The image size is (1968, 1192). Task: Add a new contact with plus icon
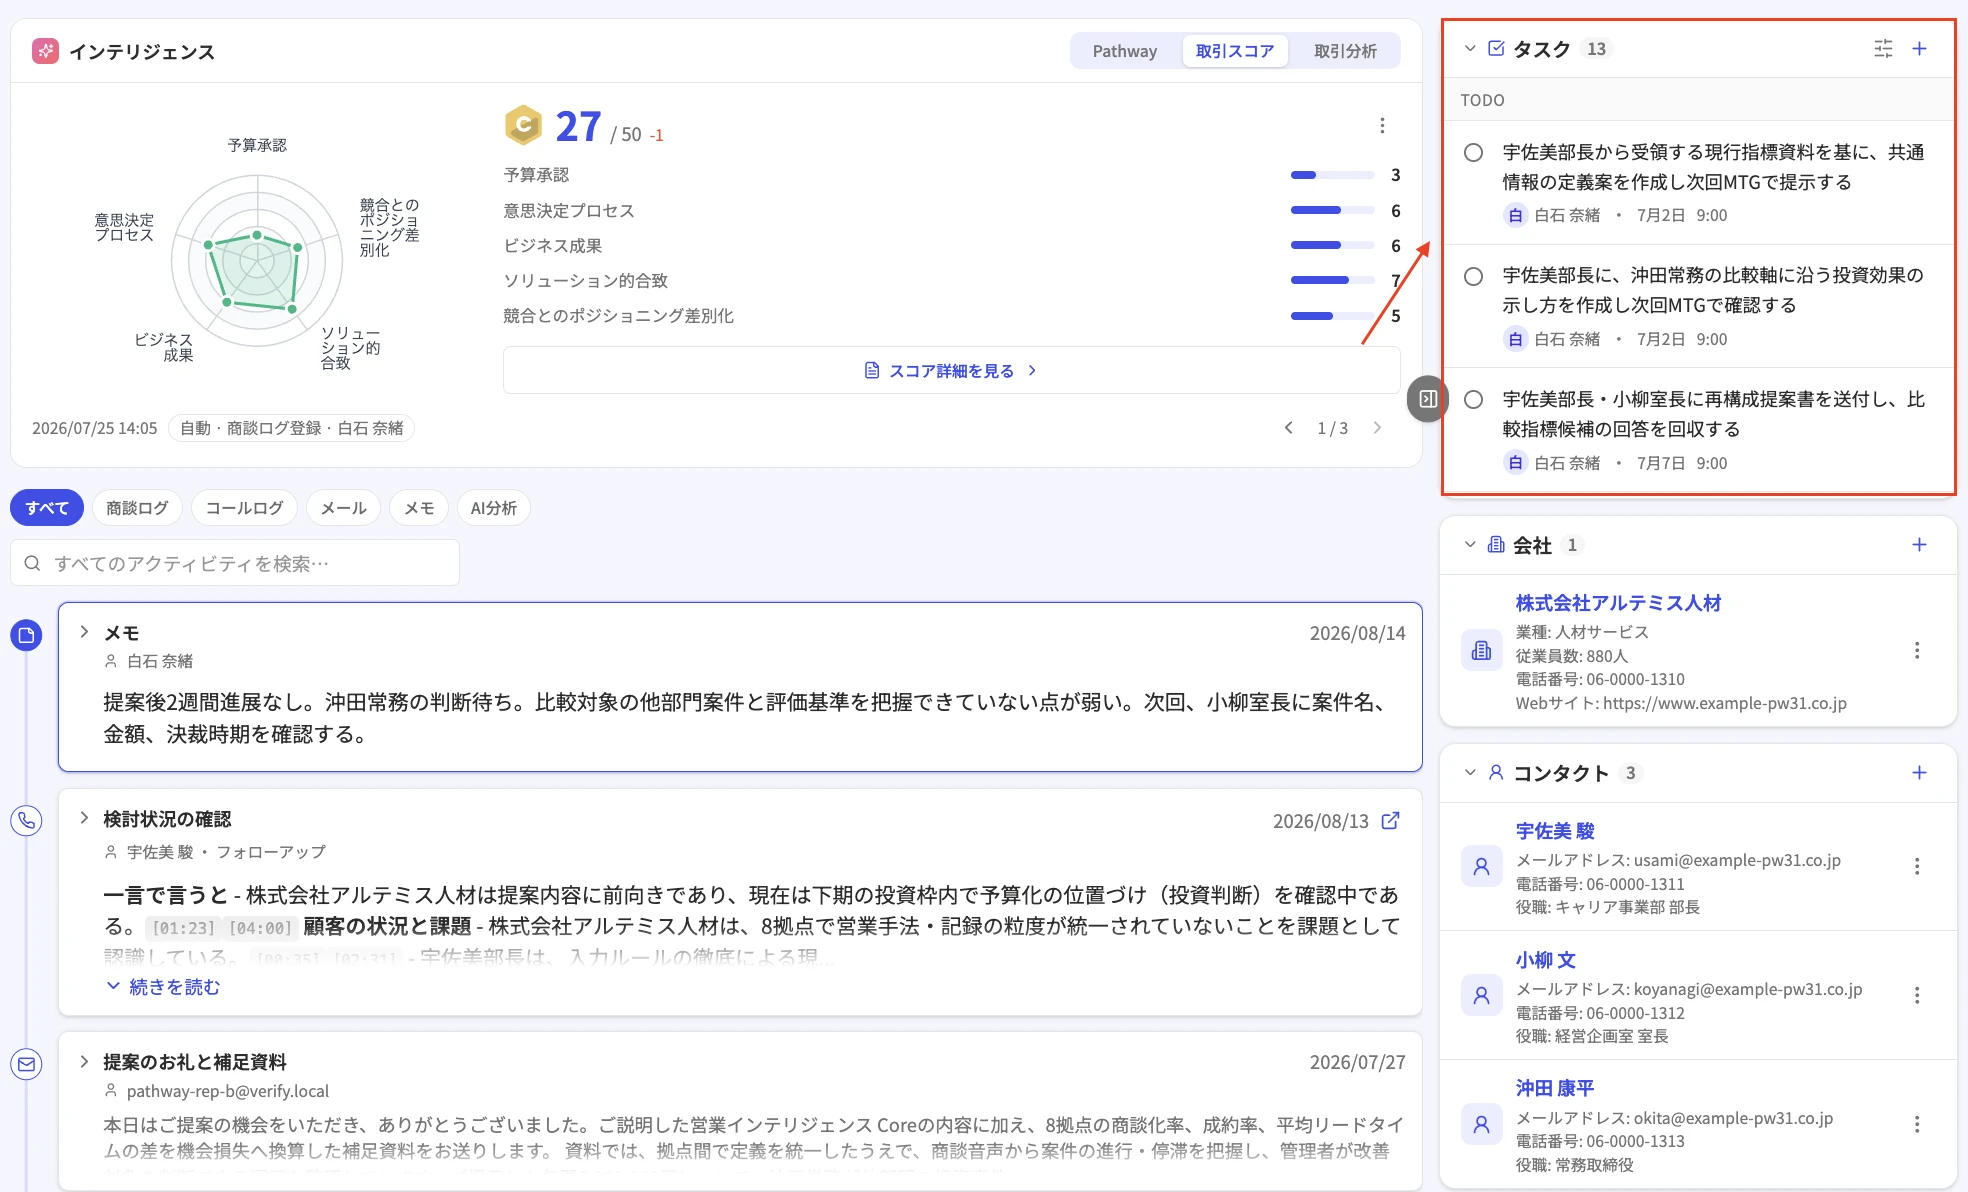(x=1919, y=773)
